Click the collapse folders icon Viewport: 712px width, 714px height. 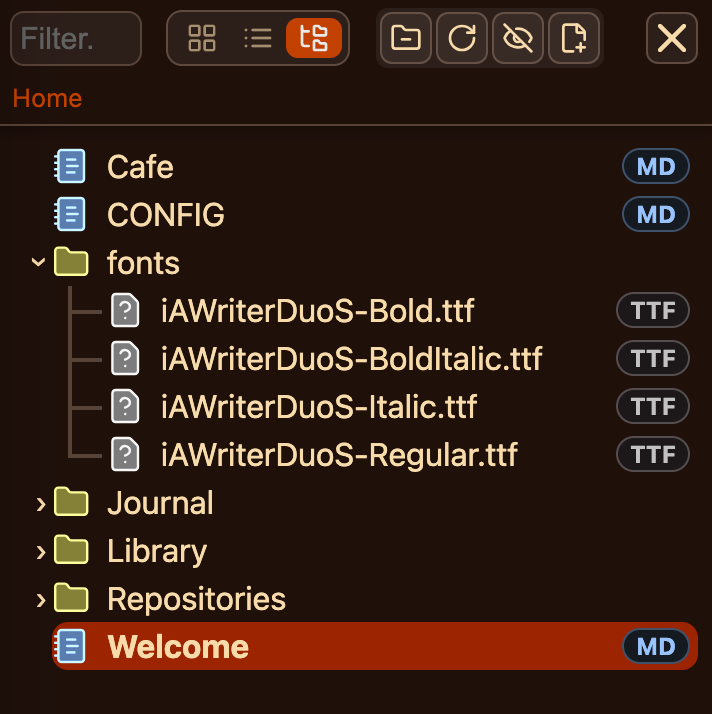405,39
